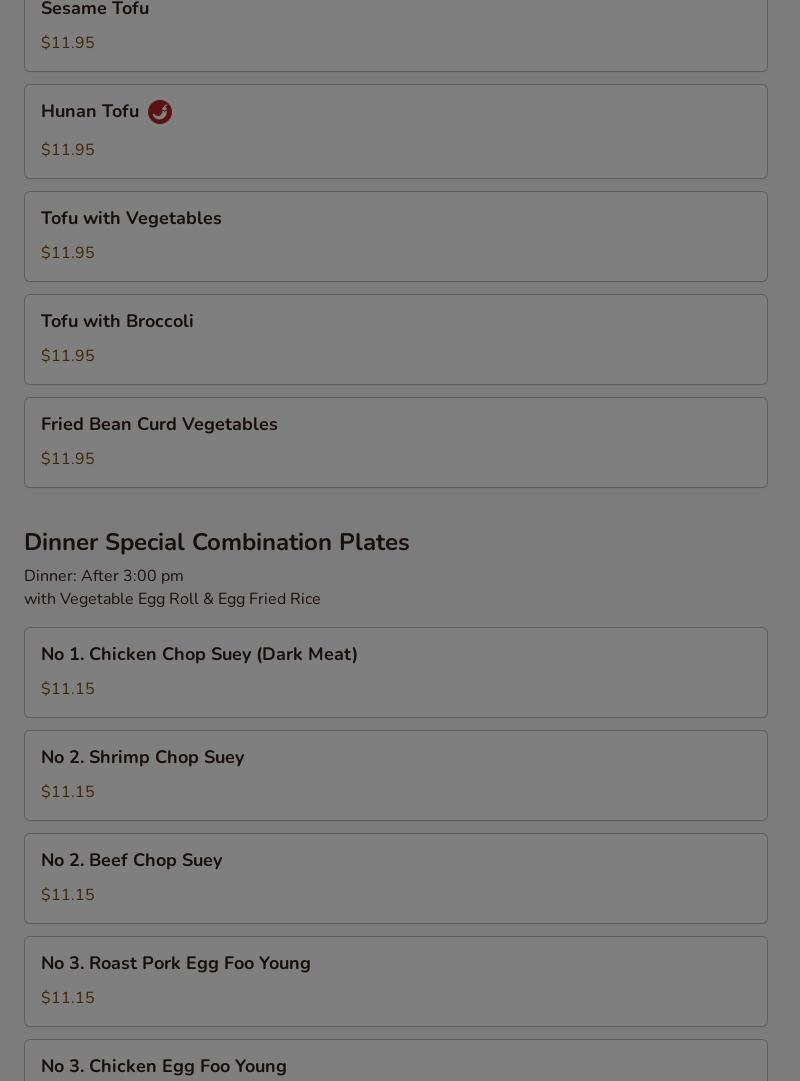This screenshot has width=800, height=1081.
Task: Select No 3. Chicken Egg Foo Young
Action: click(x=163, y=1066)
